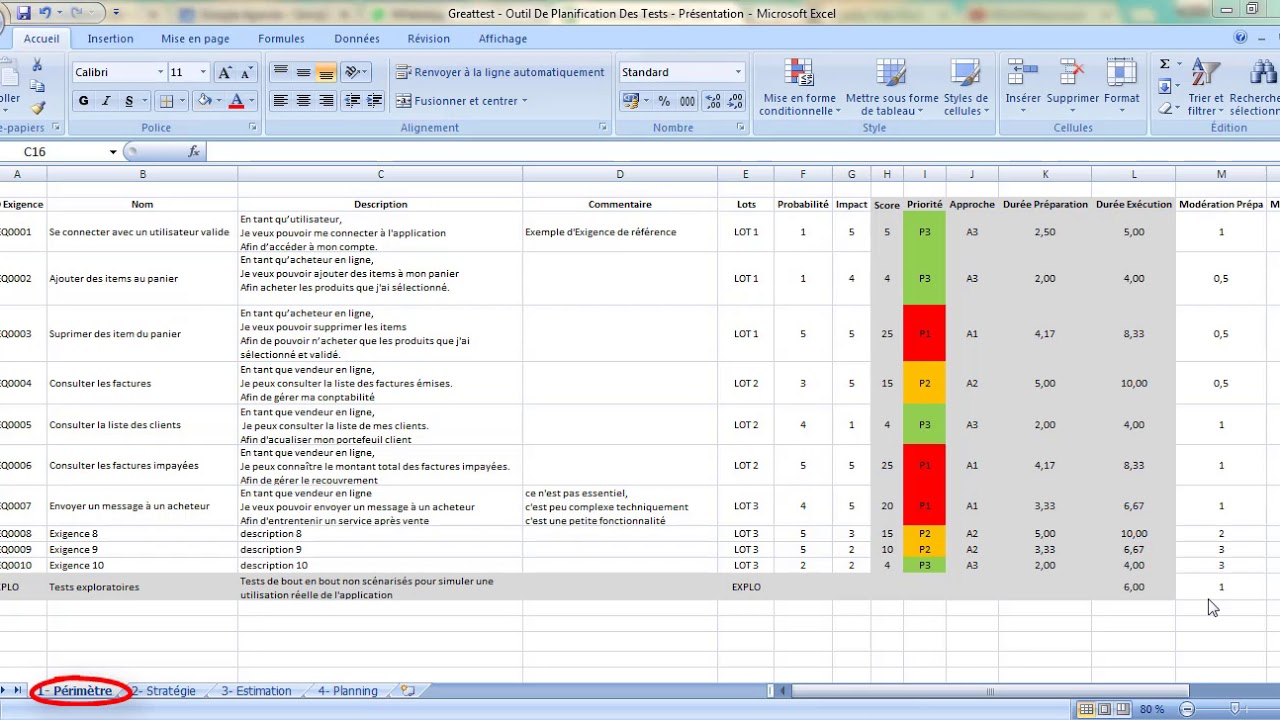Click Mettre sous forme de tableau
Viewport: 1280px width, 720px height.
(x=892, y=88)
